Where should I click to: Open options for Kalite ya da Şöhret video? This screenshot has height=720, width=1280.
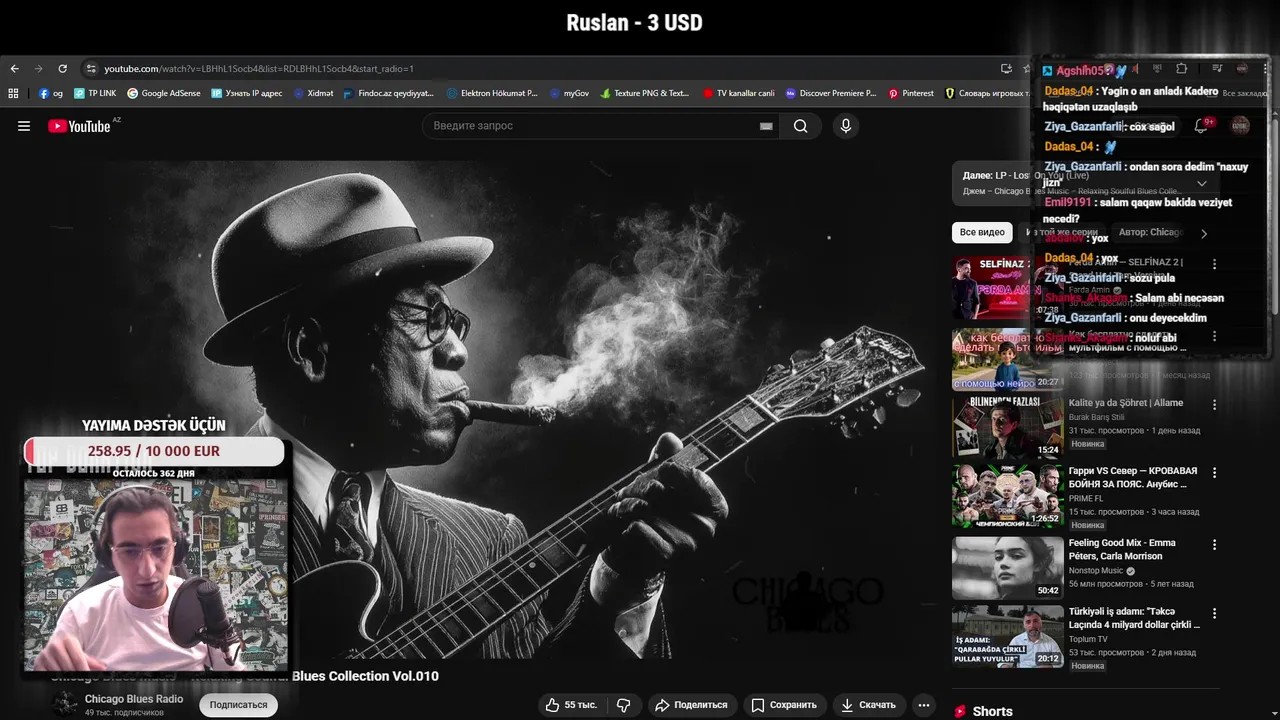pyautogui.click(x=1215, y=404)
